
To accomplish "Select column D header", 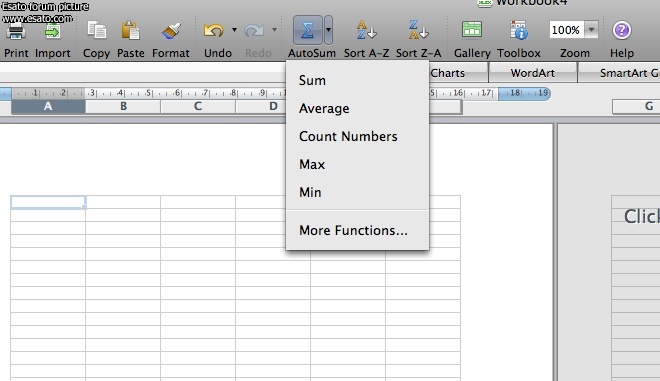I will click(x=261, y=106).
